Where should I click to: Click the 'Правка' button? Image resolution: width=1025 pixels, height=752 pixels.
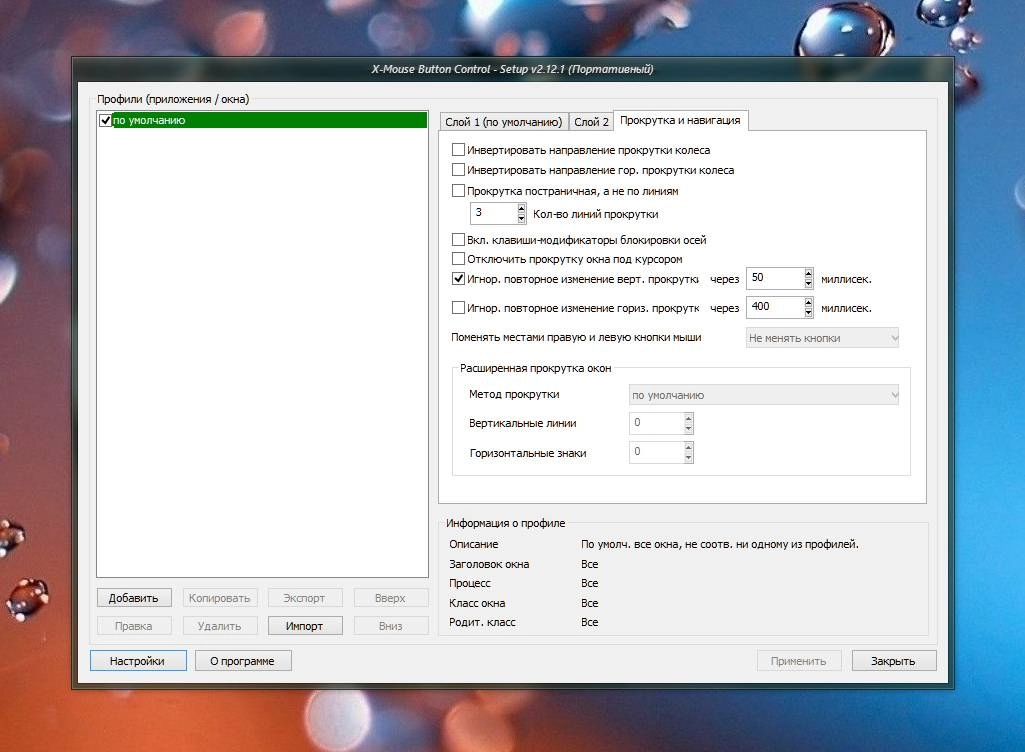pyautogui.click(x=134, y=626)
